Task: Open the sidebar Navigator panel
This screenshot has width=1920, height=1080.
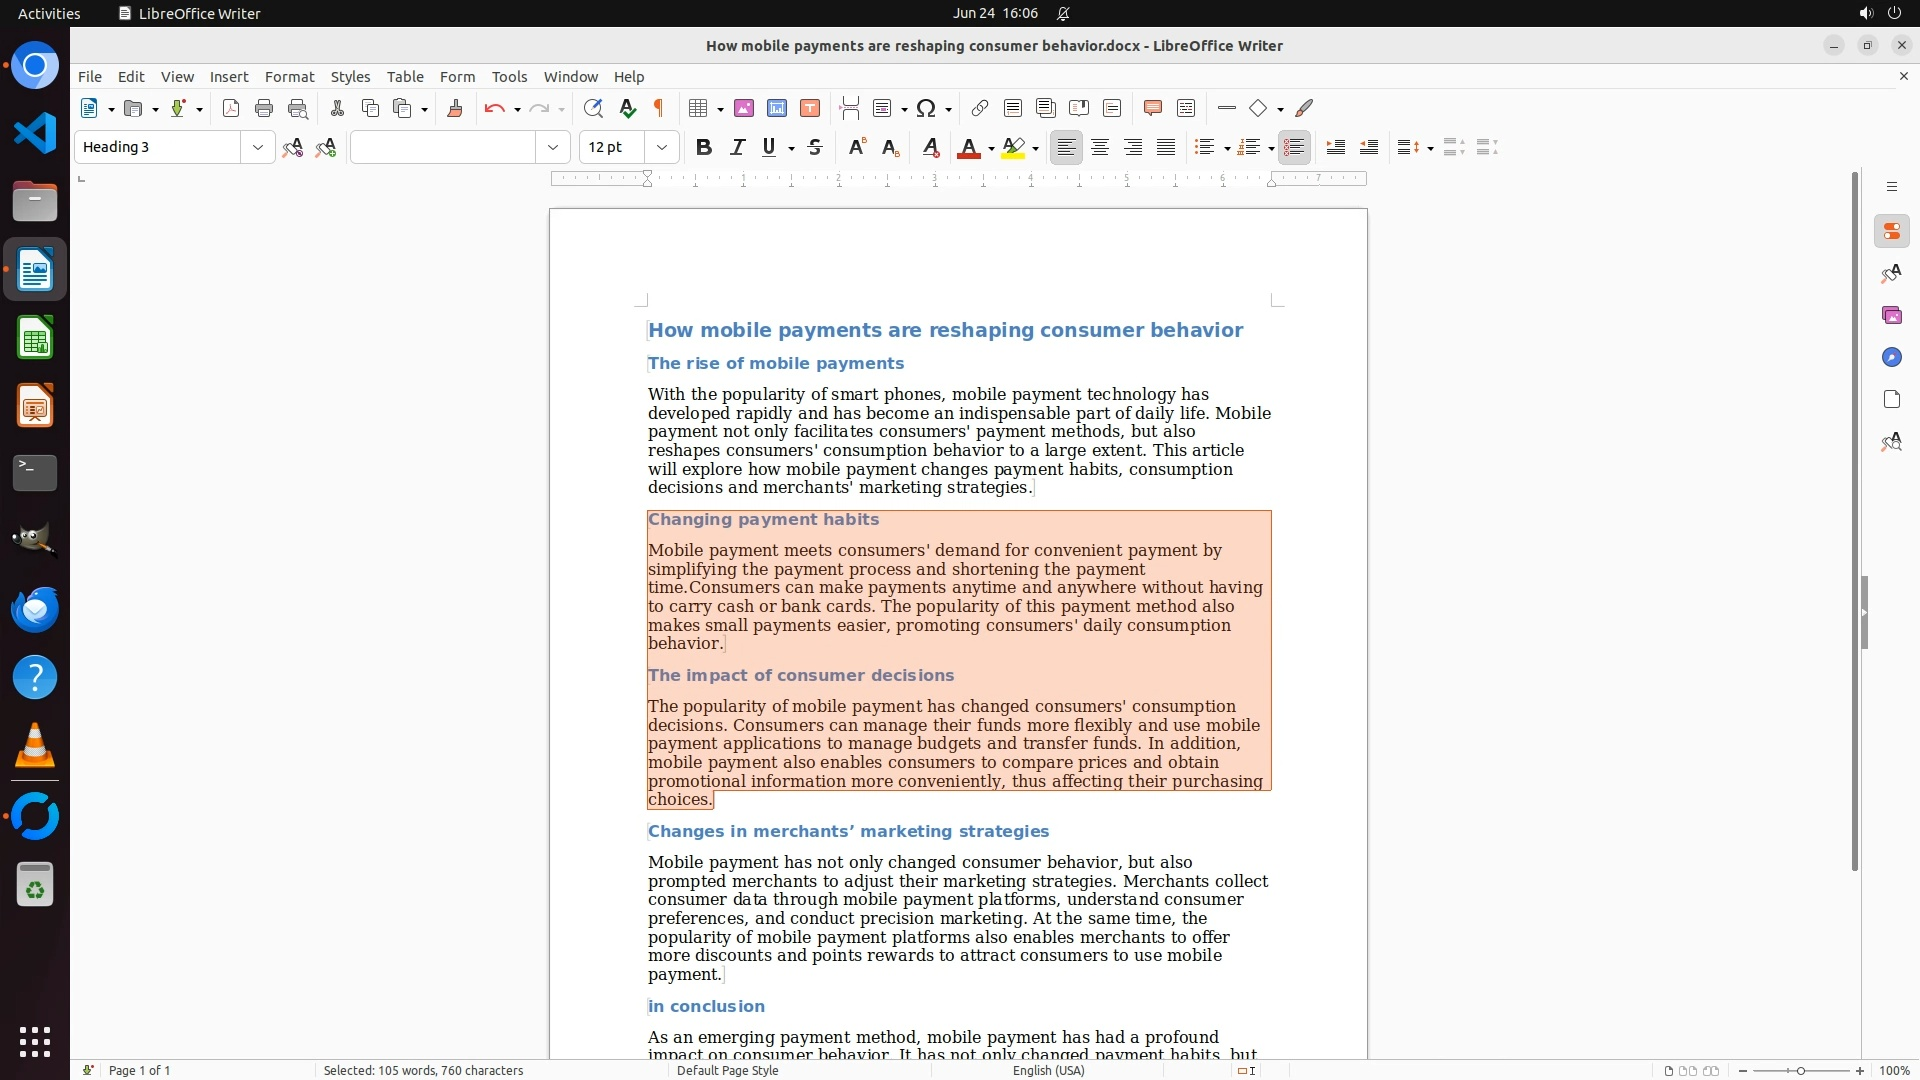Action: tap(1891, 357)
